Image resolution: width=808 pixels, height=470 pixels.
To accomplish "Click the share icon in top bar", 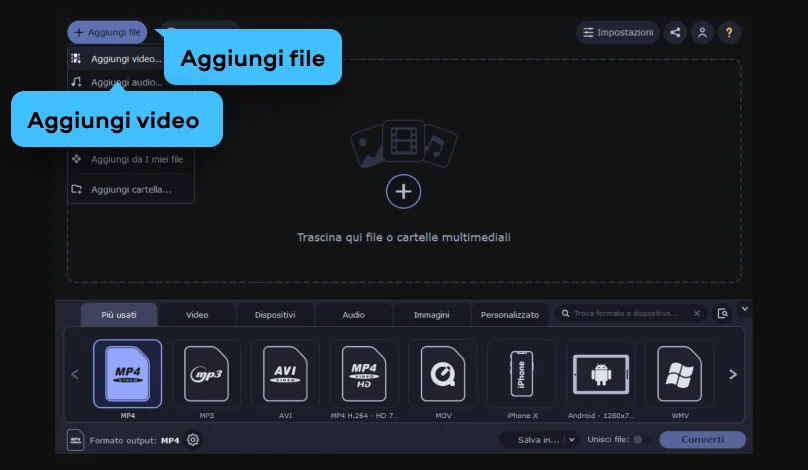I will tap(675, 33).
